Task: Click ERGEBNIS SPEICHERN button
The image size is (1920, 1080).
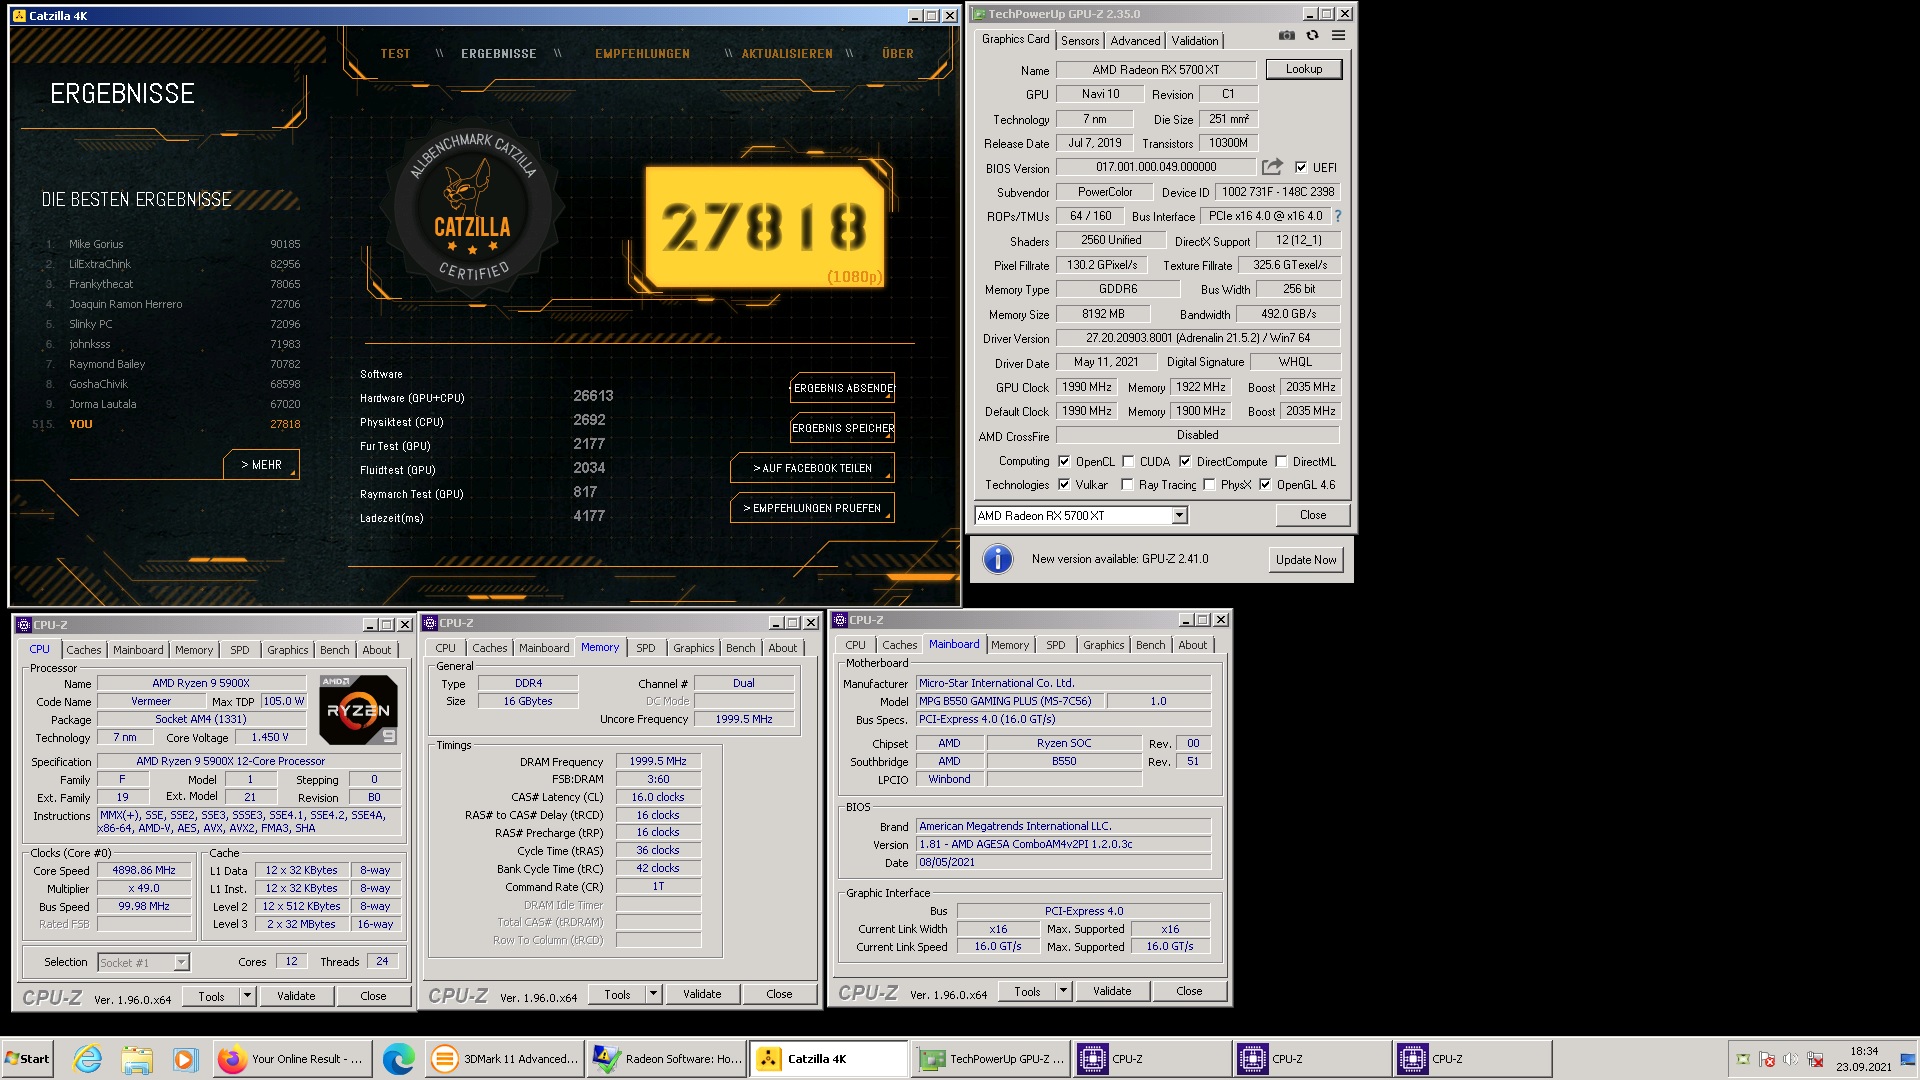Action: click(842, 428)
